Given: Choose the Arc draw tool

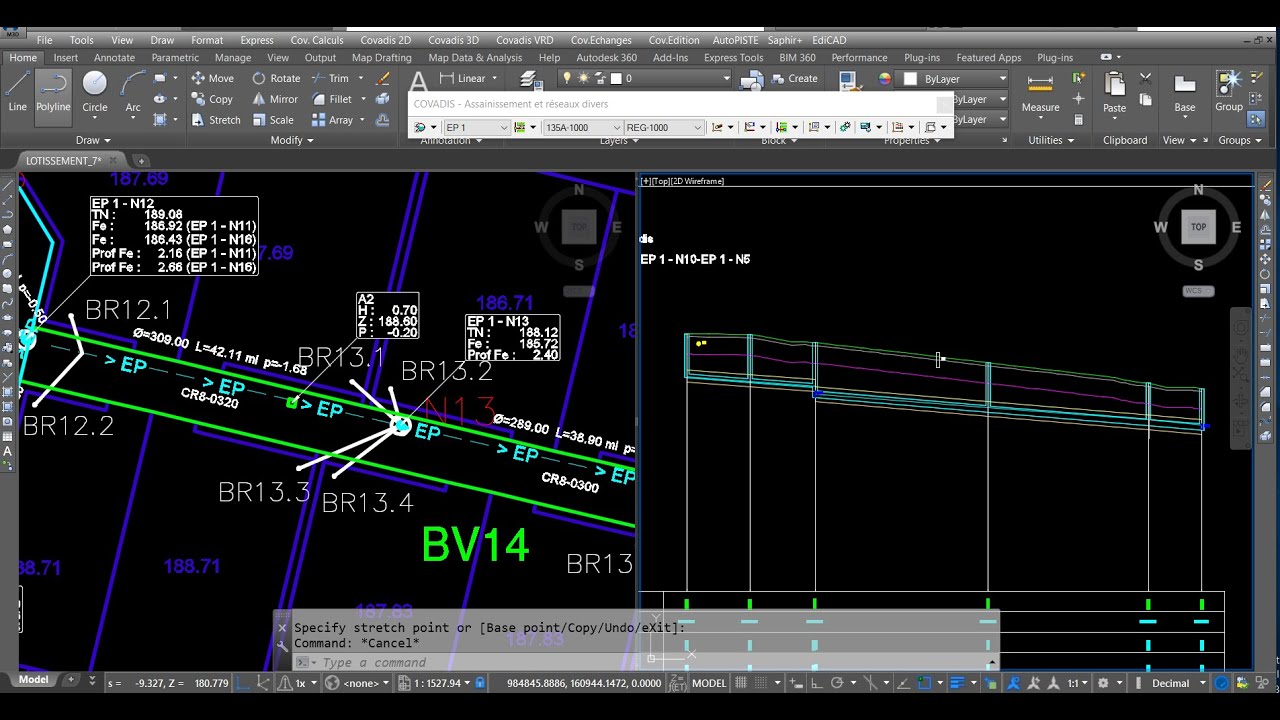Looking at the screenshot, I should click(133, 93).
